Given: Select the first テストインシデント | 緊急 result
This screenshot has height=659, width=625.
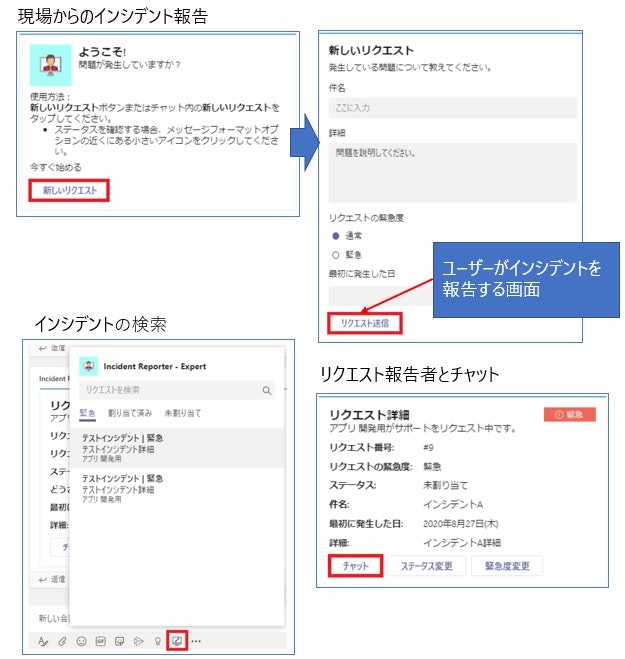Looking at the screenshot, I should (177, 448).
